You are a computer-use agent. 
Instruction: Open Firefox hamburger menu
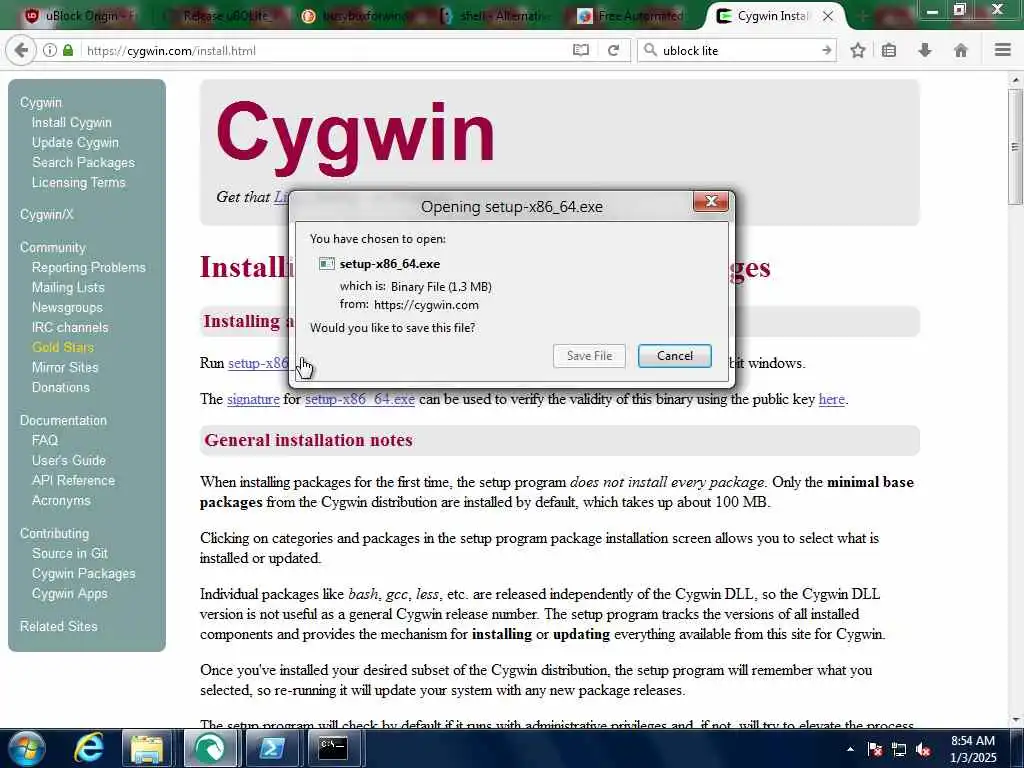pos(1003,50)
